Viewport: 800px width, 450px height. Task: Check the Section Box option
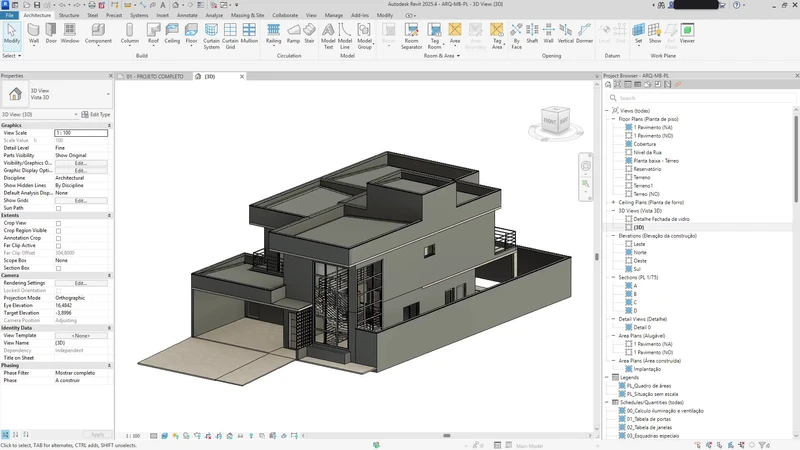pyautogui.click(x=59, y=268)
